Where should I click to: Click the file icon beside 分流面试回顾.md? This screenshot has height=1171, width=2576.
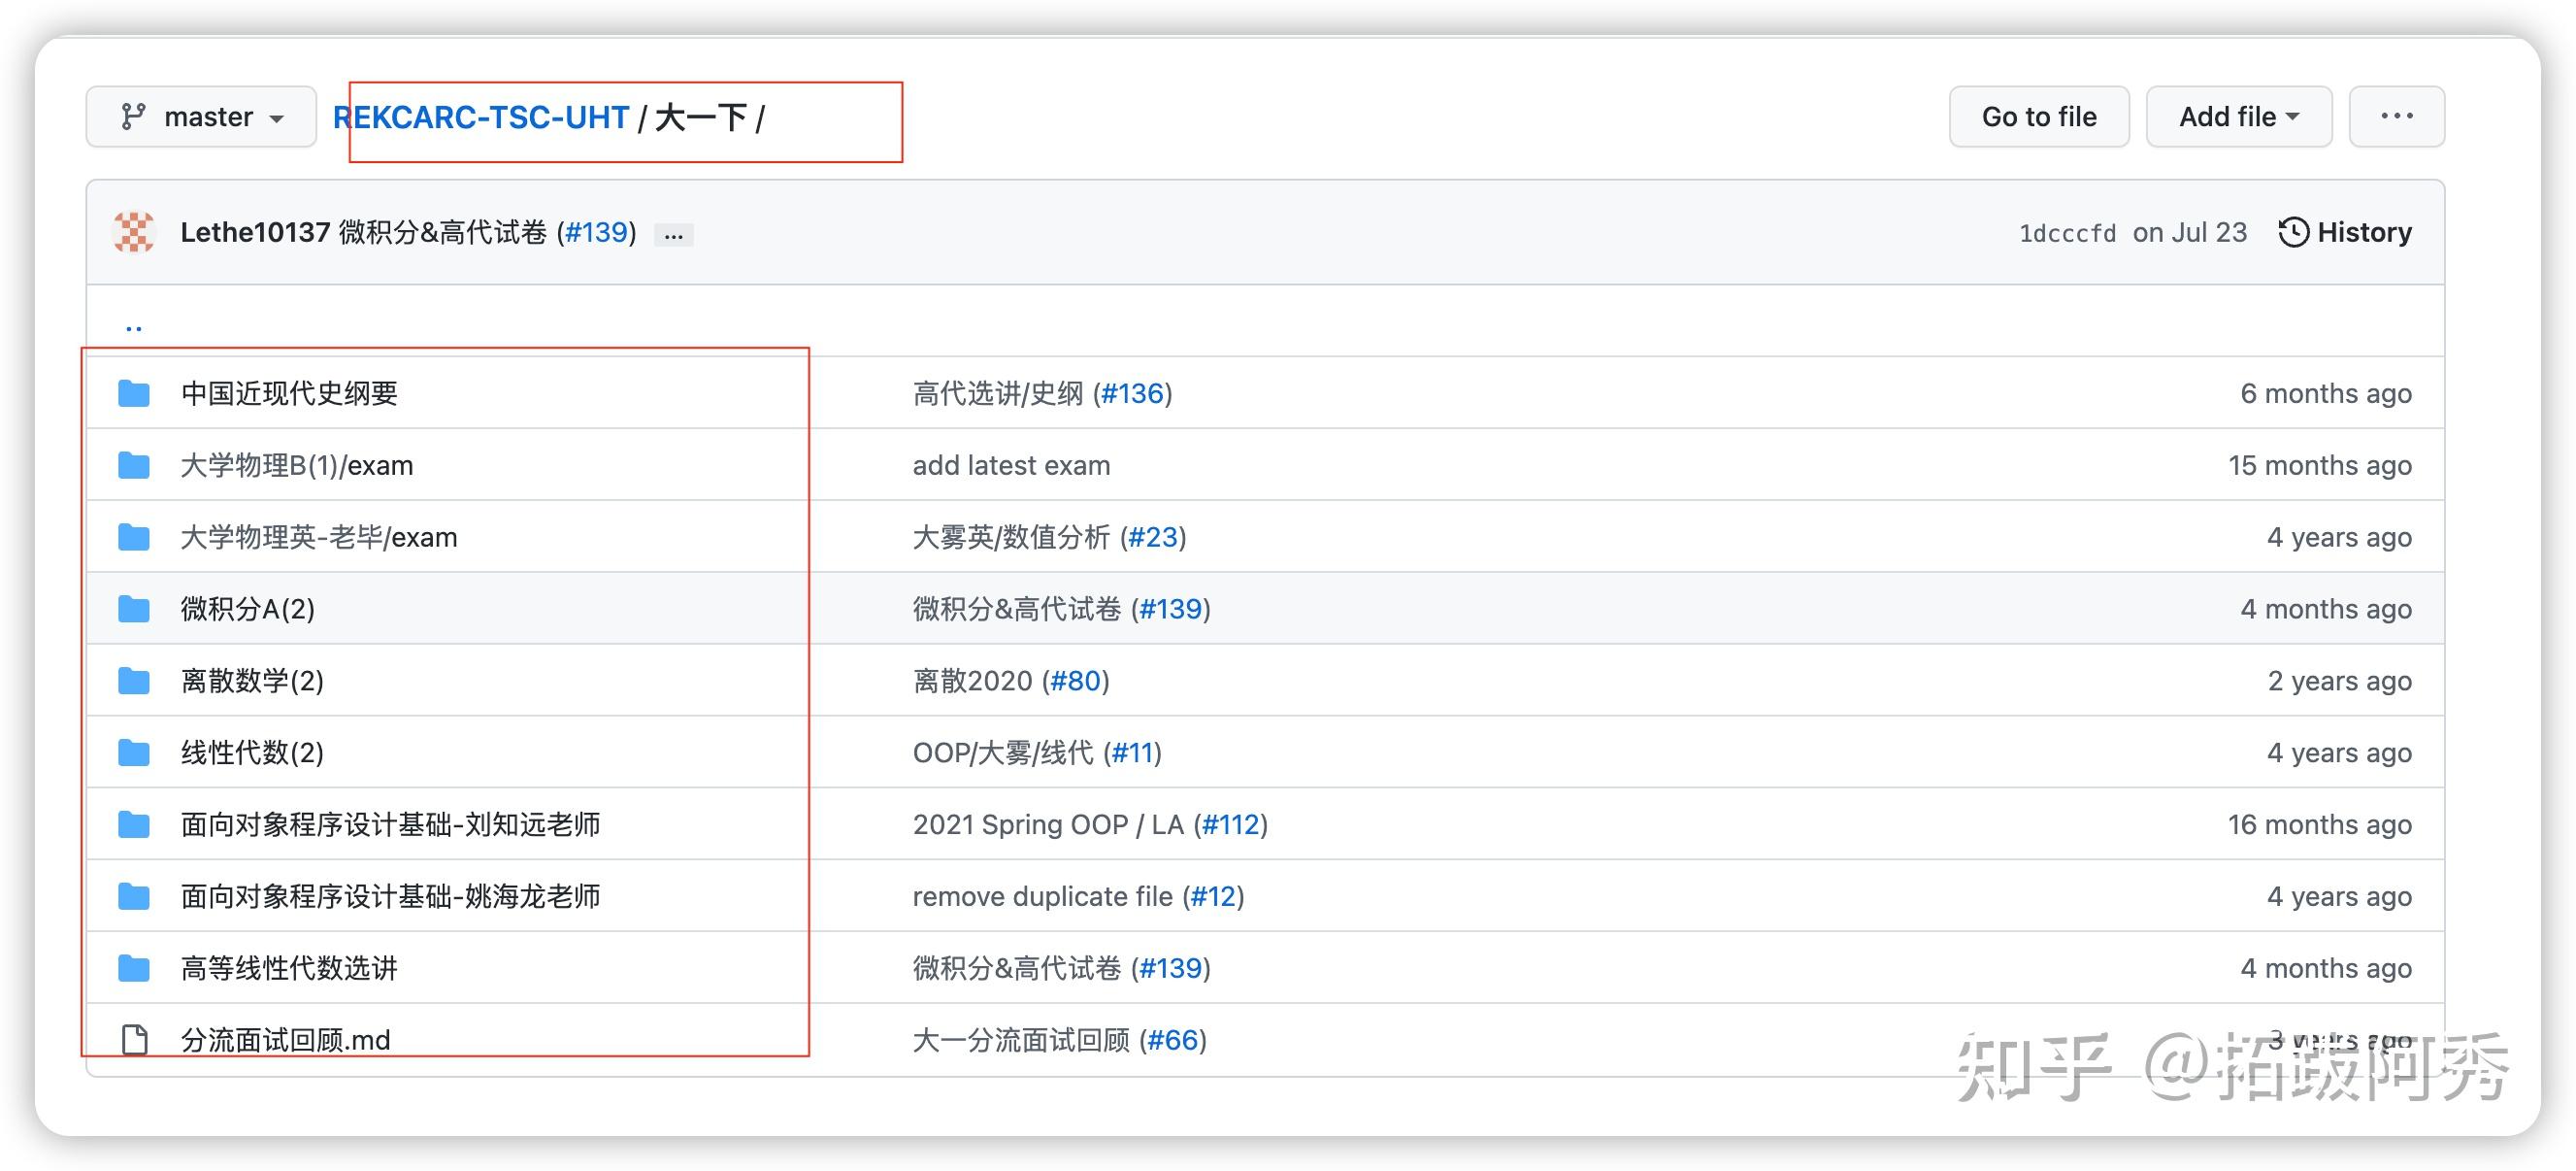(132, 1039)
